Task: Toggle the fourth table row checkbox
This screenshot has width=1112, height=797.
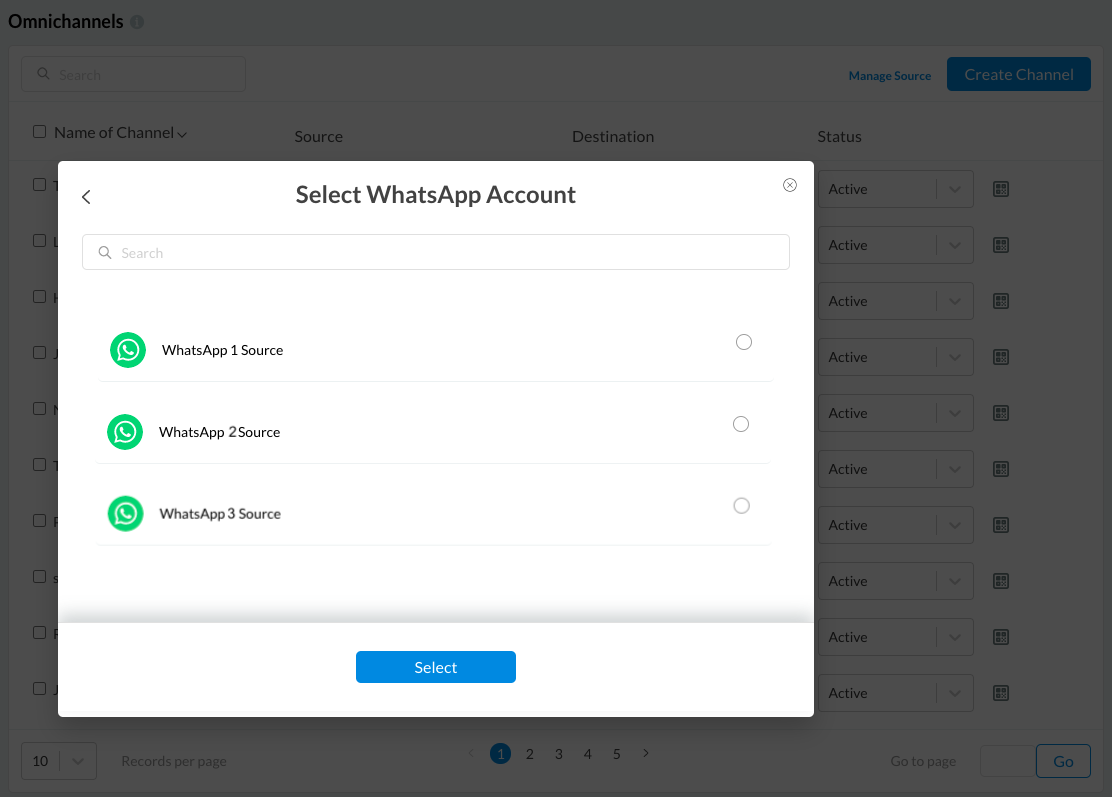Action: tap(40, 352)
